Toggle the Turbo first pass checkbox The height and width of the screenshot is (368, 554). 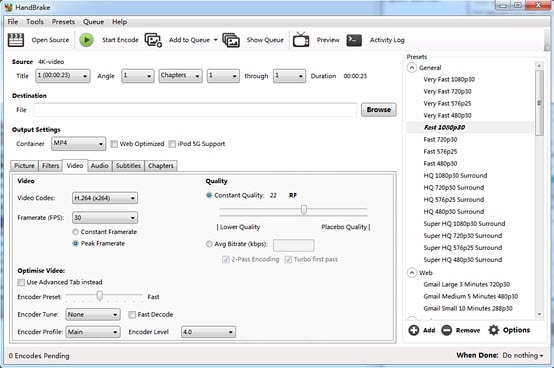click(288, 260)
